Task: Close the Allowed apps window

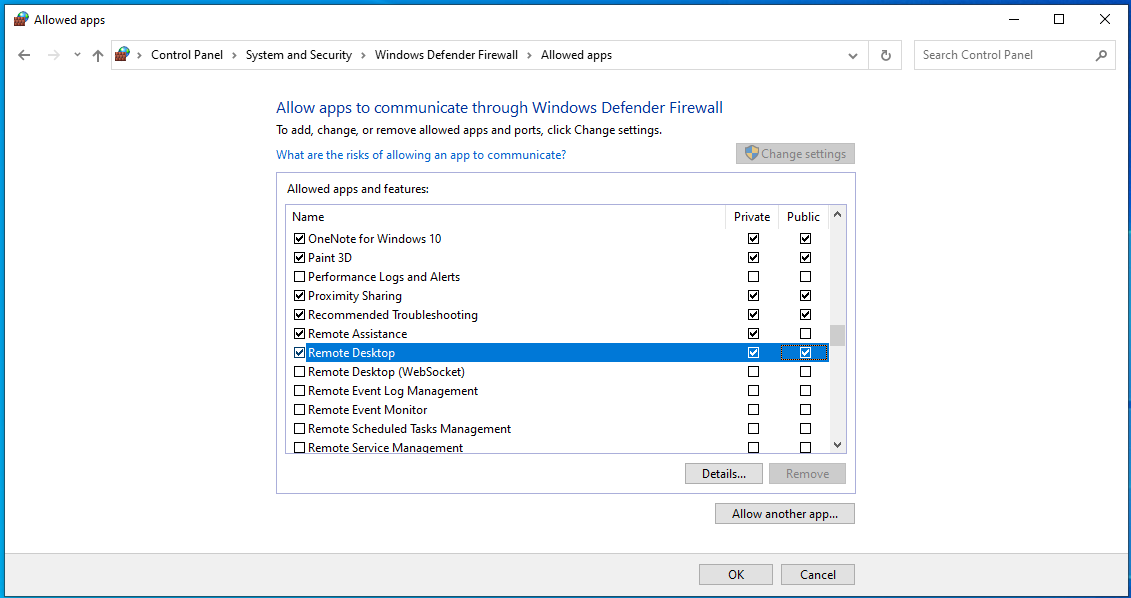Action: tap(1104, 19)
